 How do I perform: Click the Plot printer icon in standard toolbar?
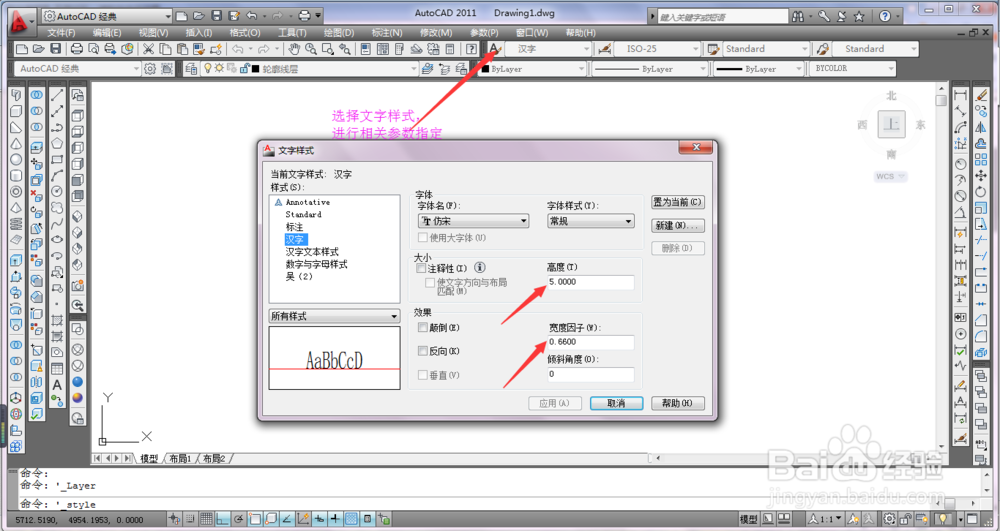coord(77,48)
